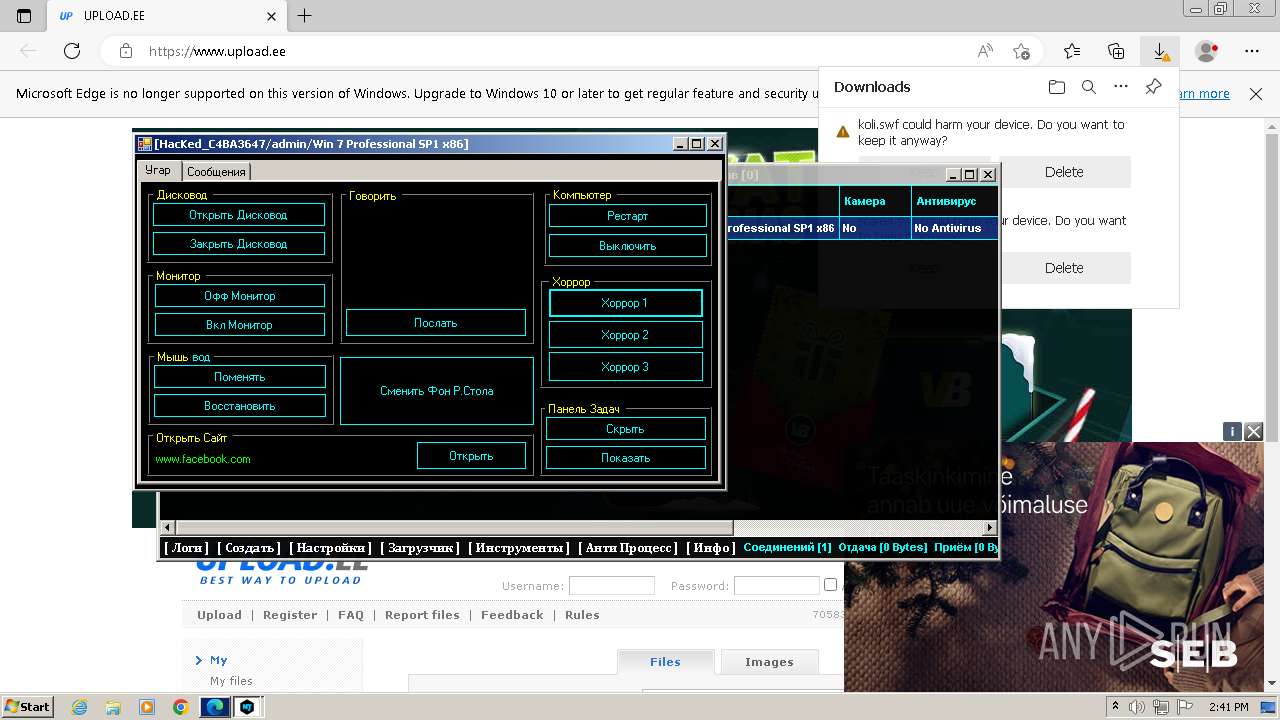Open the [Инфо] menu
Viewport: 1280px width, 720px height.
click(712, 548)
